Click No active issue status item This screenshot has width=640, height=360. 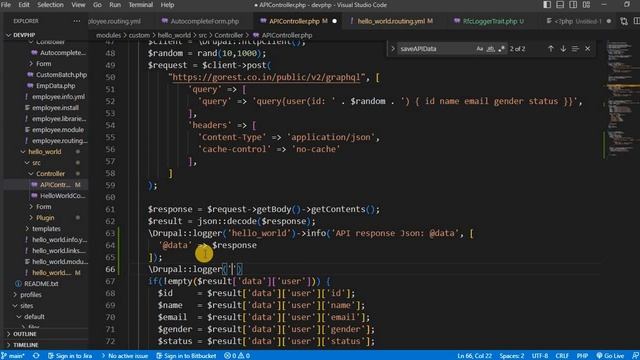[x=124, y=356]
